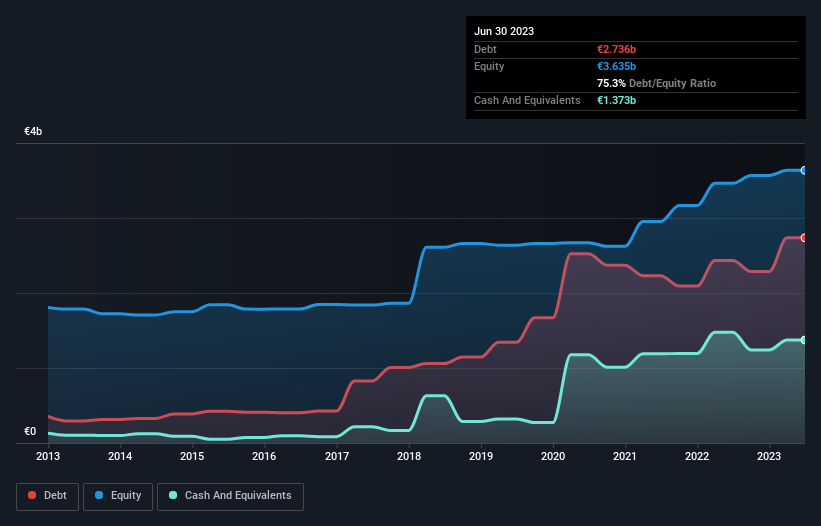Click the 75.3% Debt/Equity Ratio text

pyautogui.click(x=656, y=83)
